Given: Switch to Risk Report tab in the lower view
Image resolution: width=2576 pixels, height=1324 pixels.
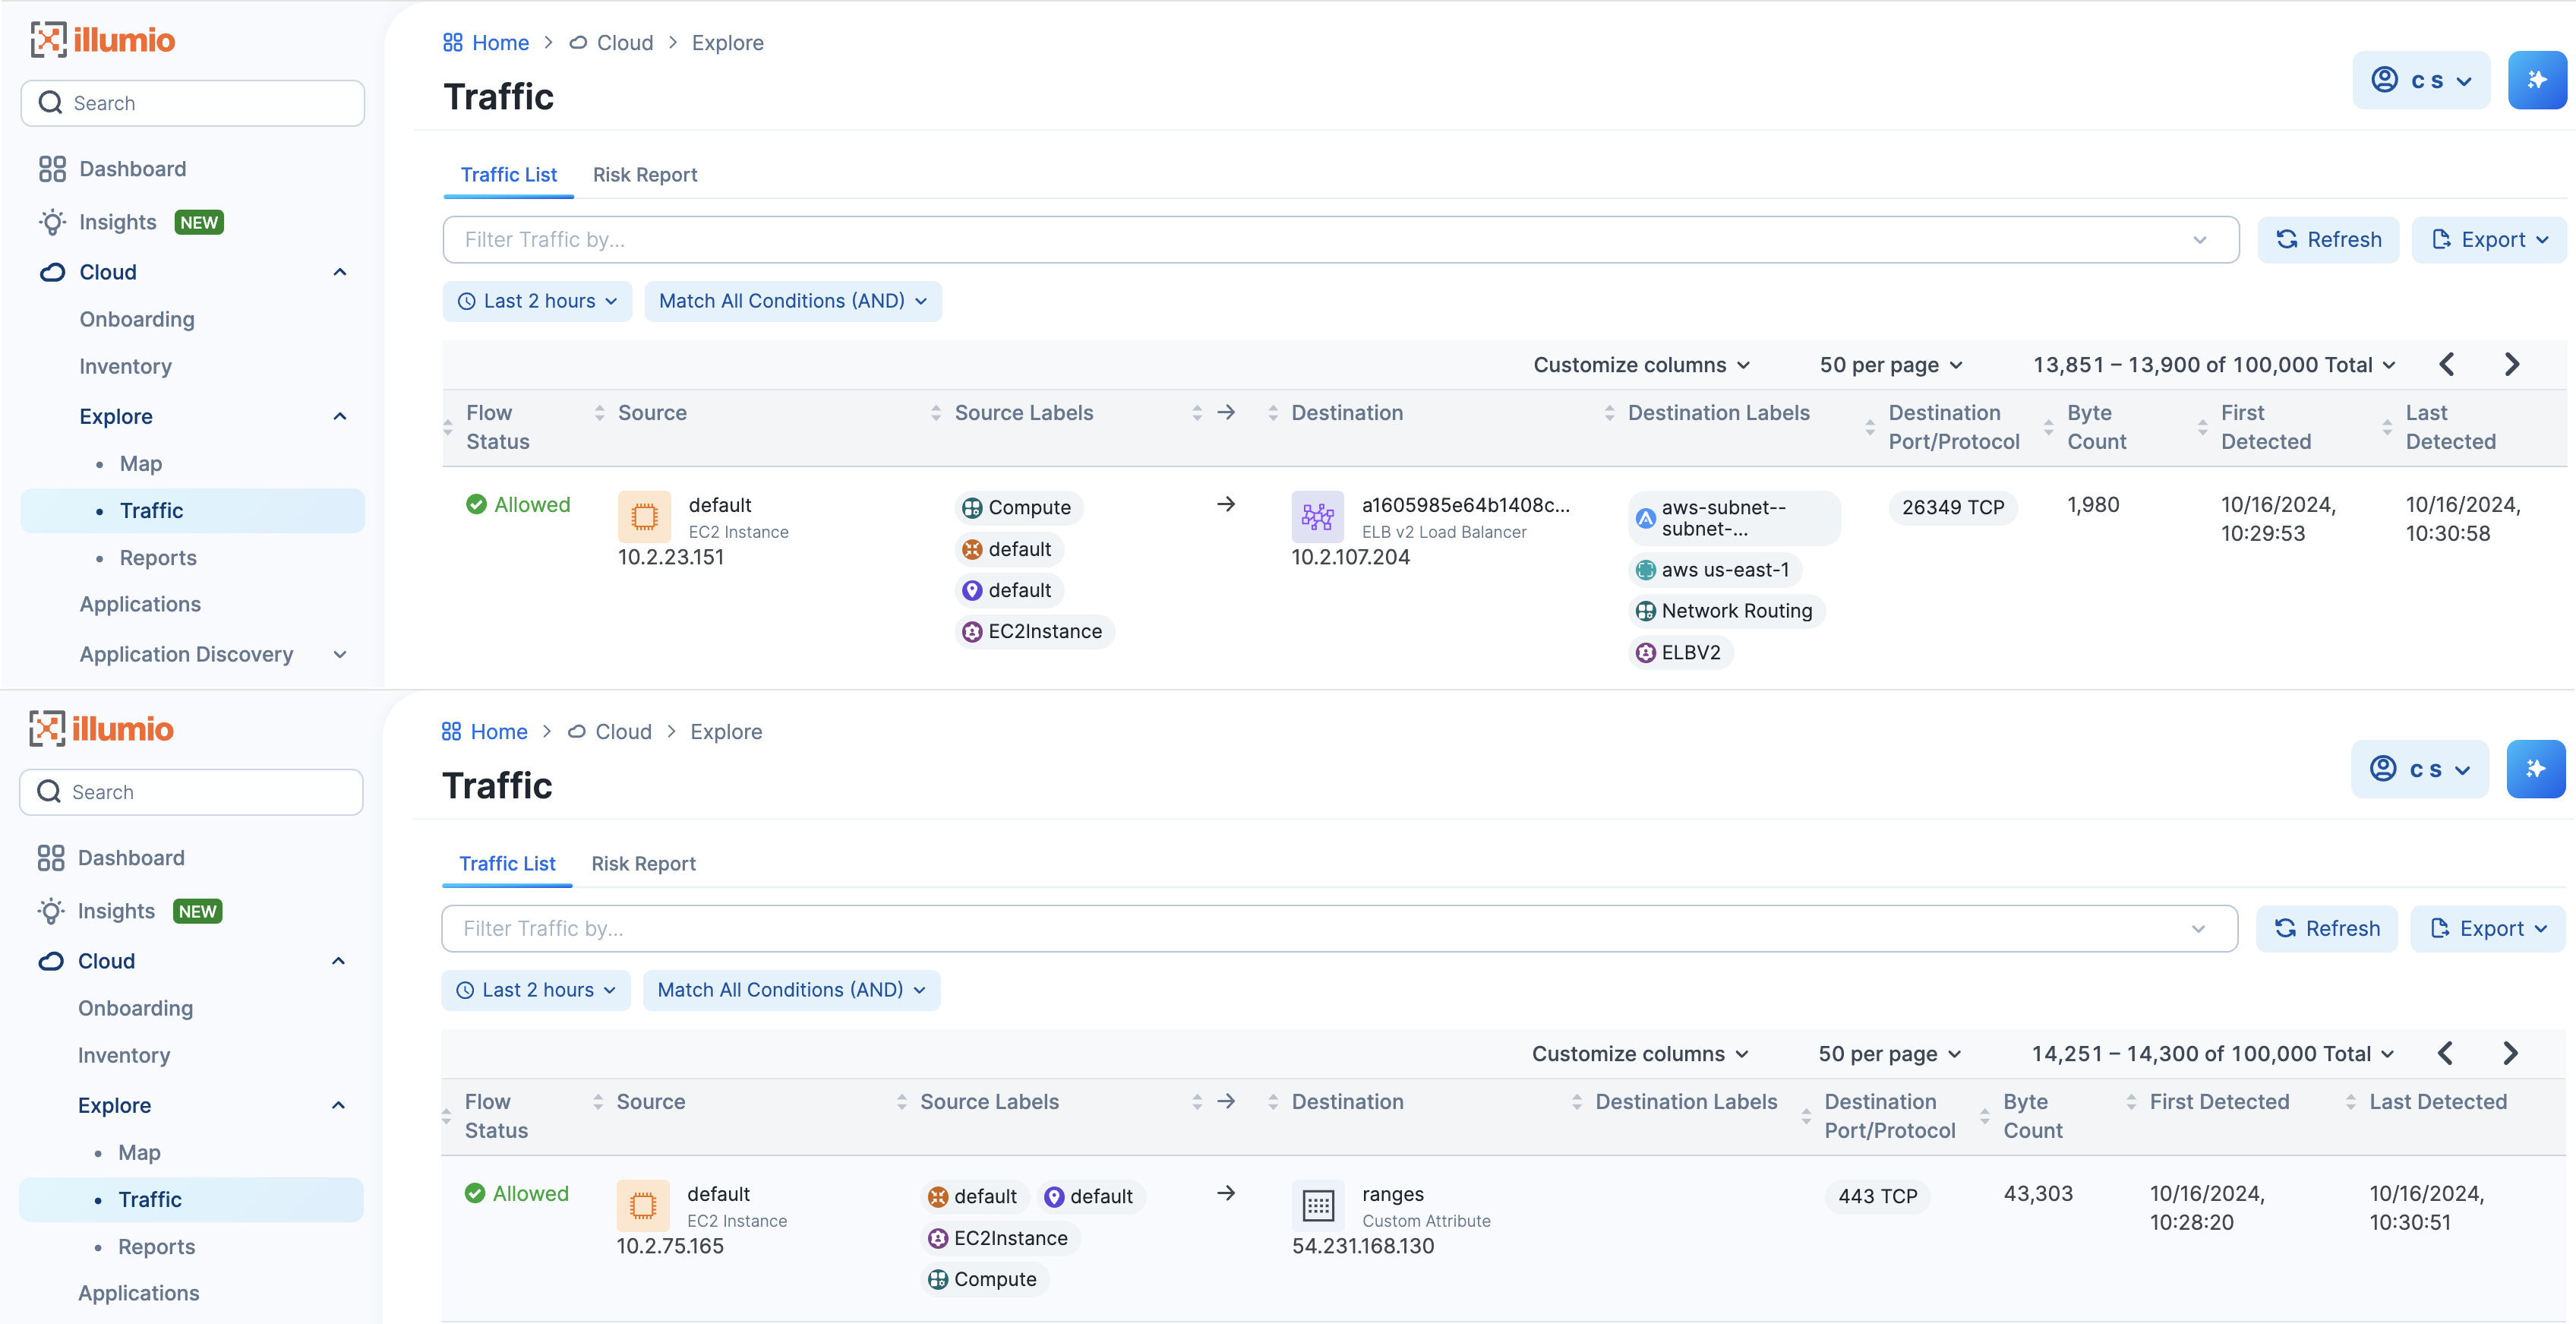Looking at the screenshot, I should (x=643, y=864).
